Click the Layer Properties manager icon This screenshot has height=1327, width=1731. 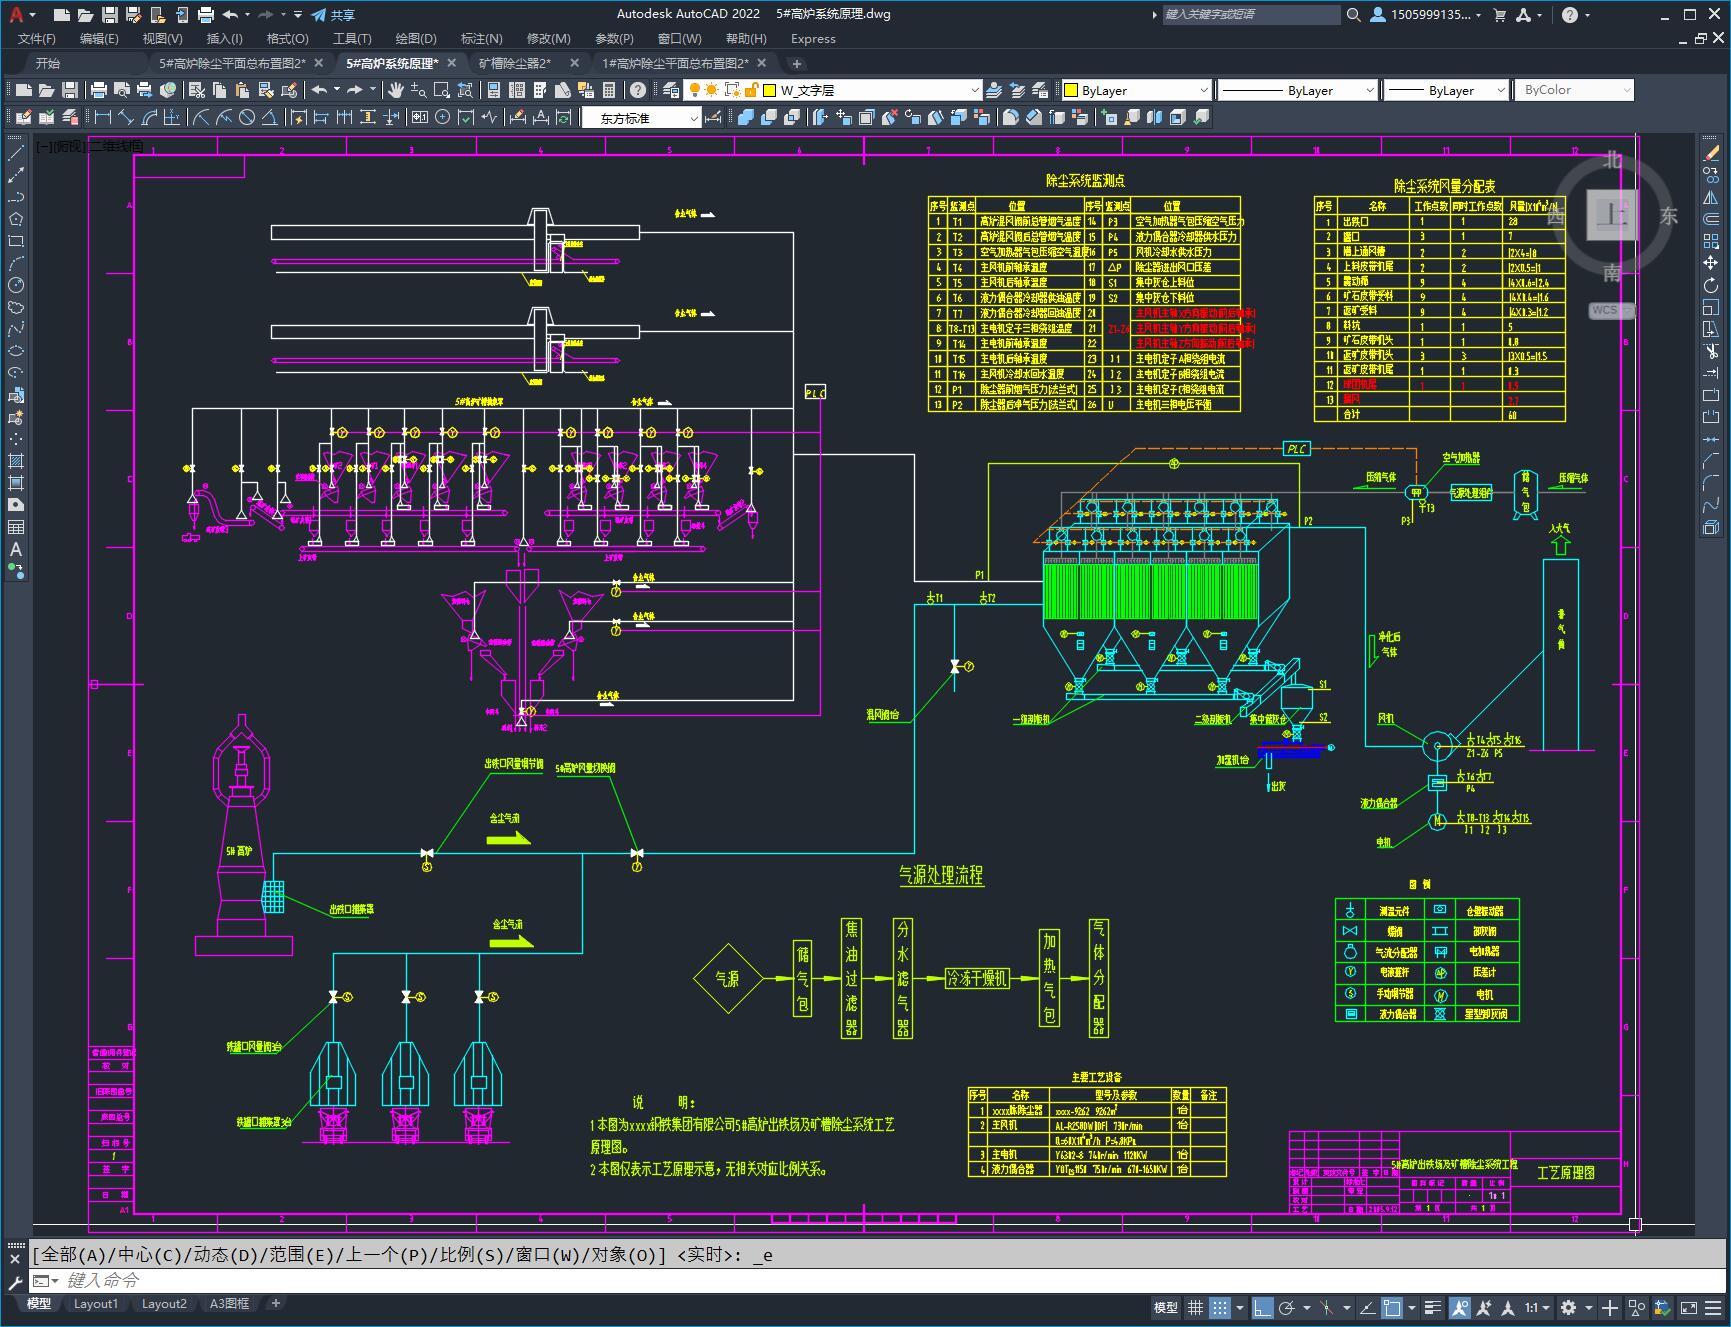click(670, 90)
